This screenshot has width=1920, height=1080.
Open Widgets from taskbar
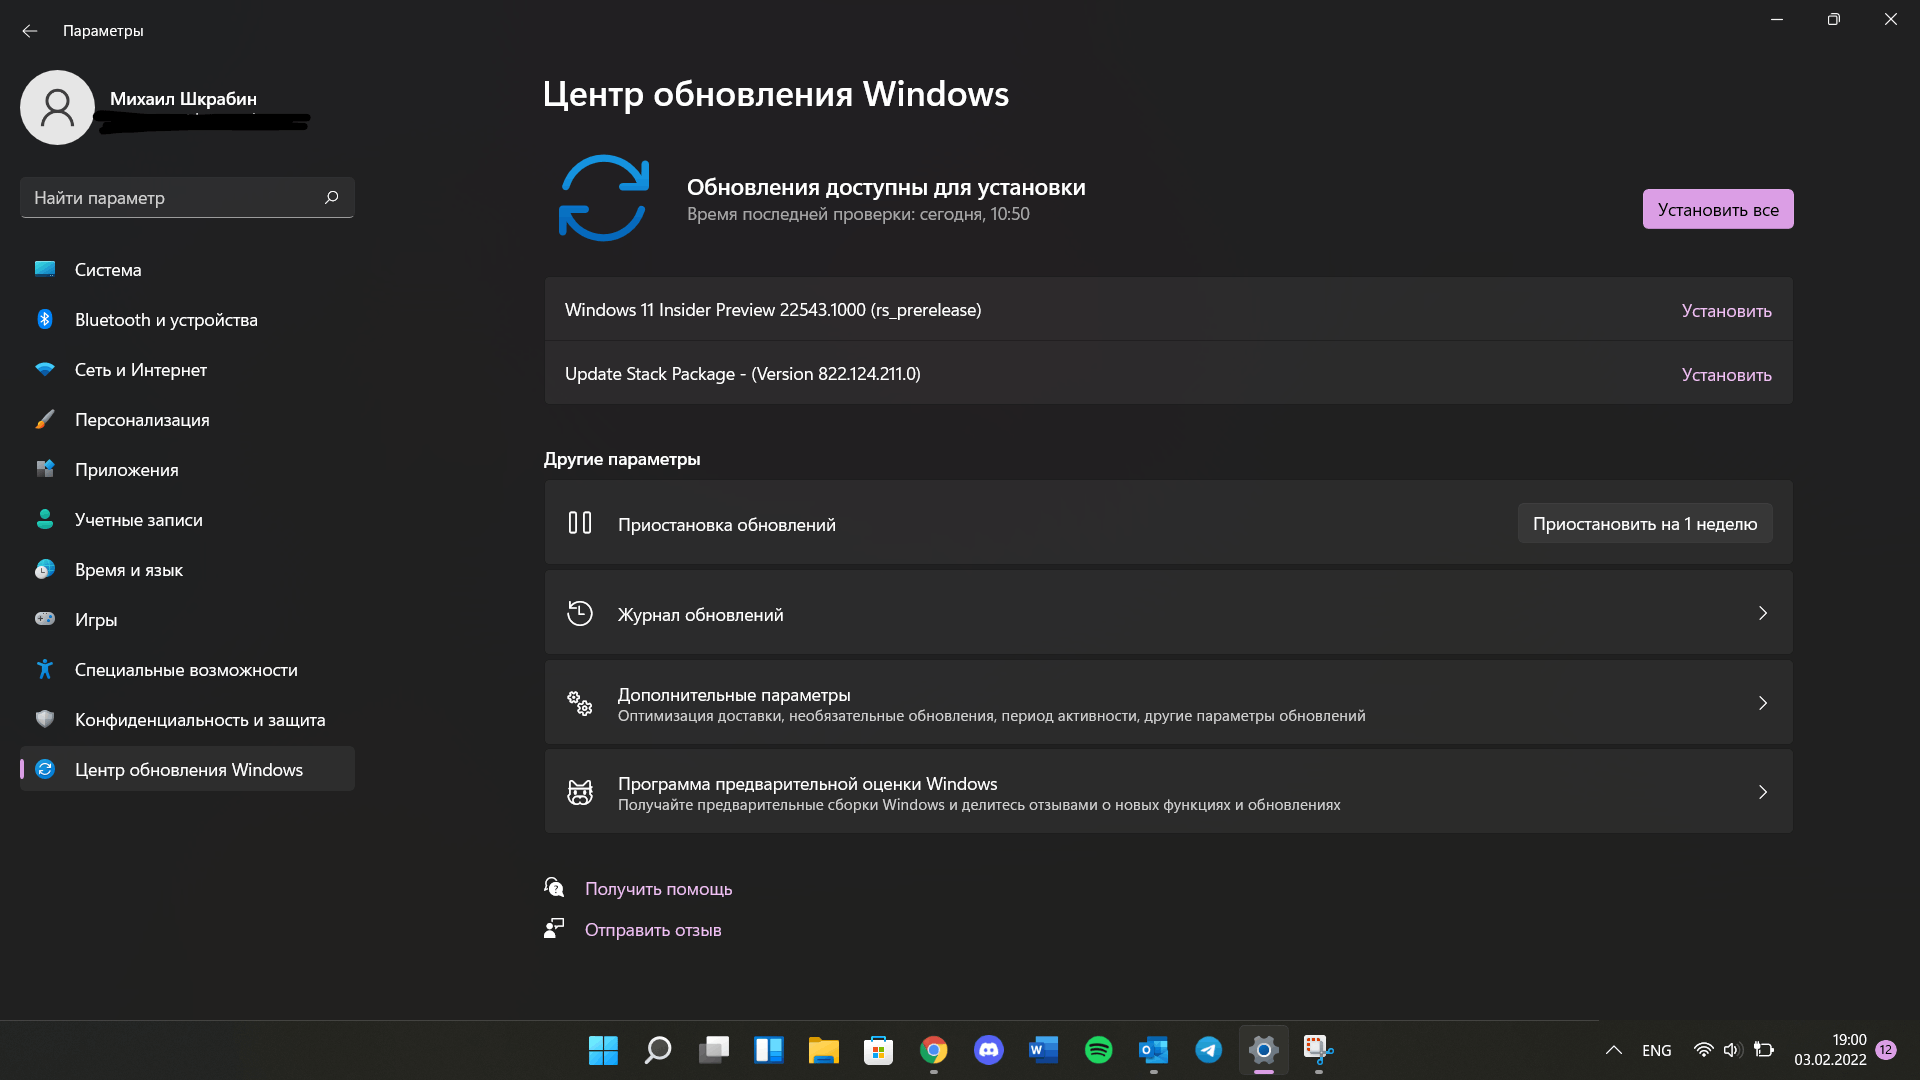click(768, 1050)
